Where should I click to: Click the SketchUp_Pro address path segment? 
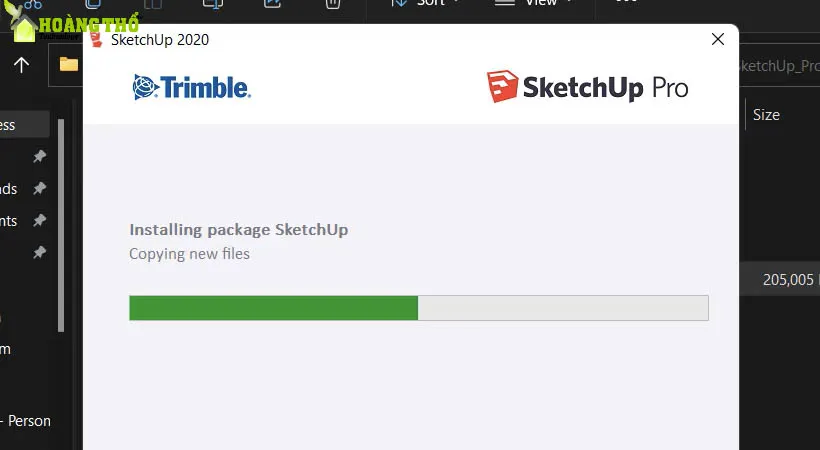778,66
